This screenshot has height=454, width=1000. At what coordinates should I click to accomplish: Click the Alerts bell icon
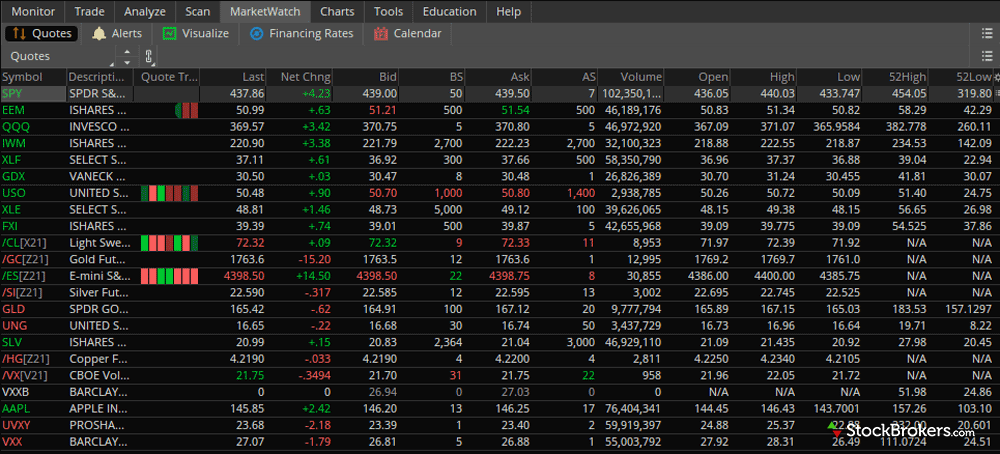(x=99, y=33)
